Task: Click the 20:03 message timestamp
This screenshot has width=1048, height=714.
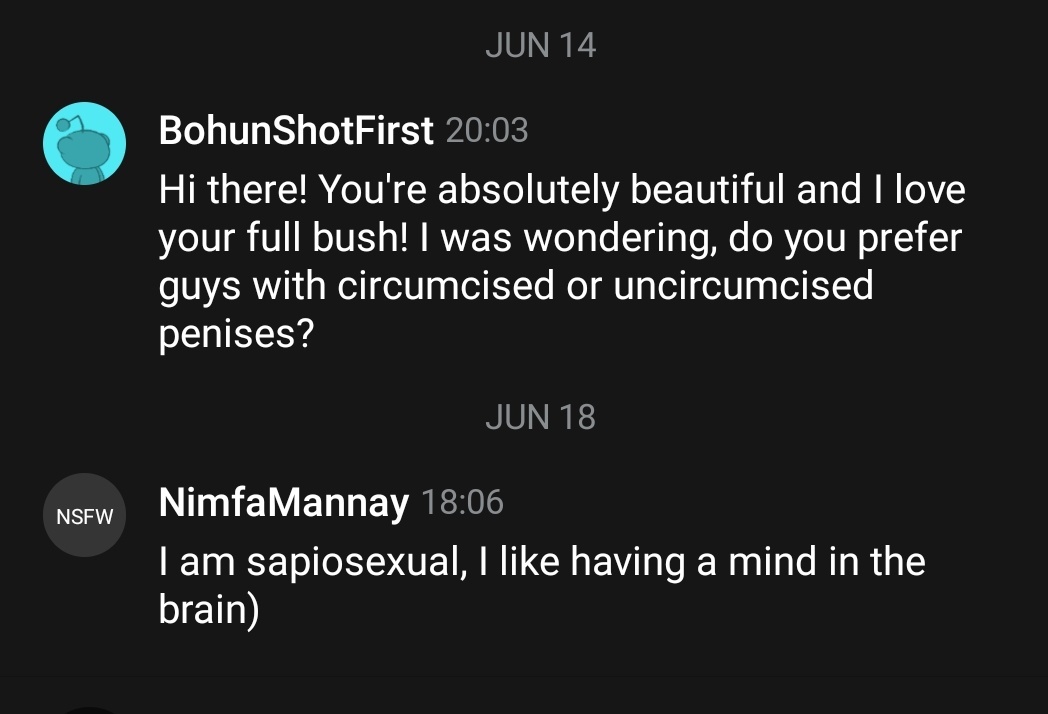Action: pos(486,130)
